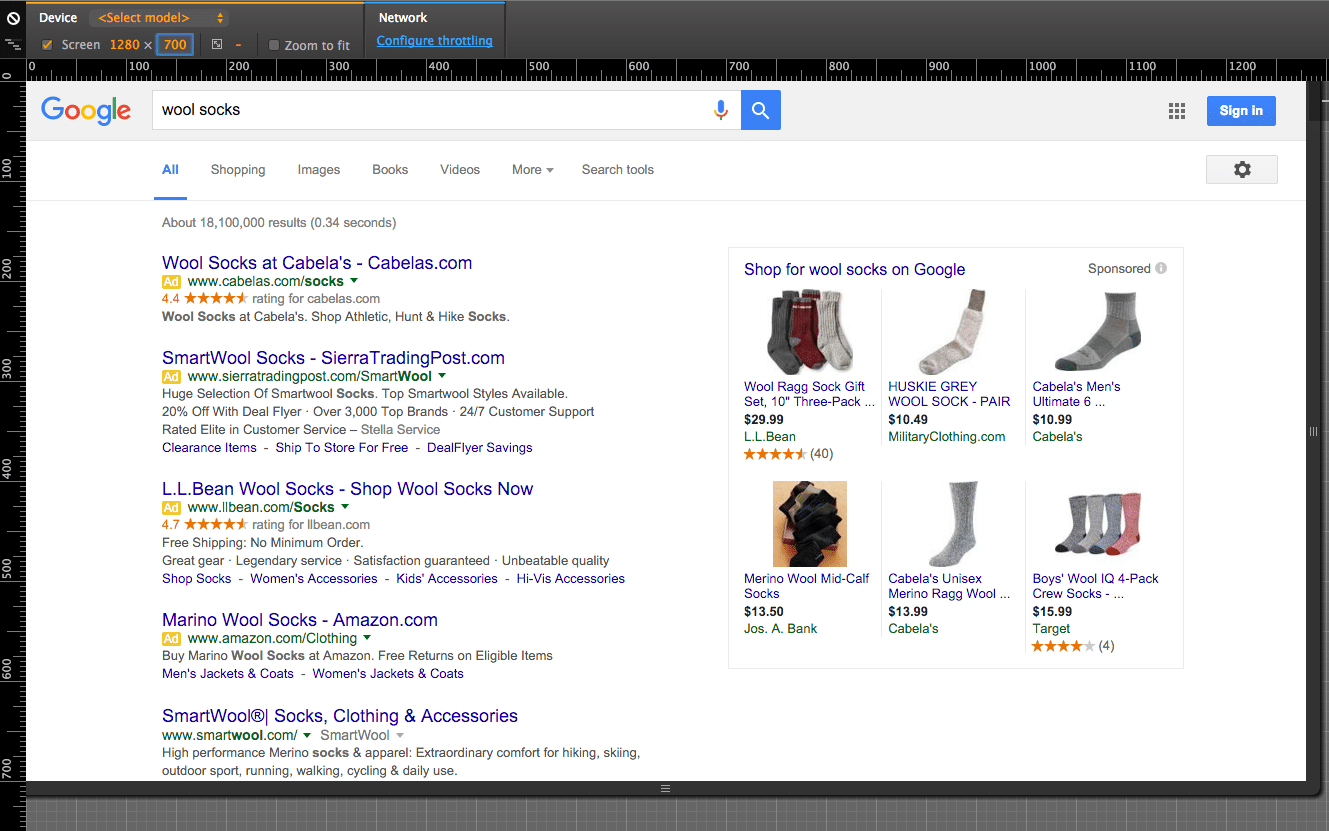The height and width of the screenshot is (831, 1329).
Task: Open the Google apps grid icon
Action: tap(1177, 111)
